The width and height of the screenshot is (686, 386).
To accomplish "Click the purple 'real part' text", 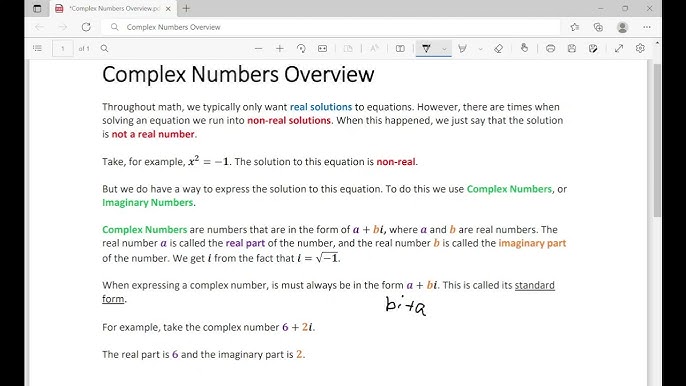I will tap(245, 243).
